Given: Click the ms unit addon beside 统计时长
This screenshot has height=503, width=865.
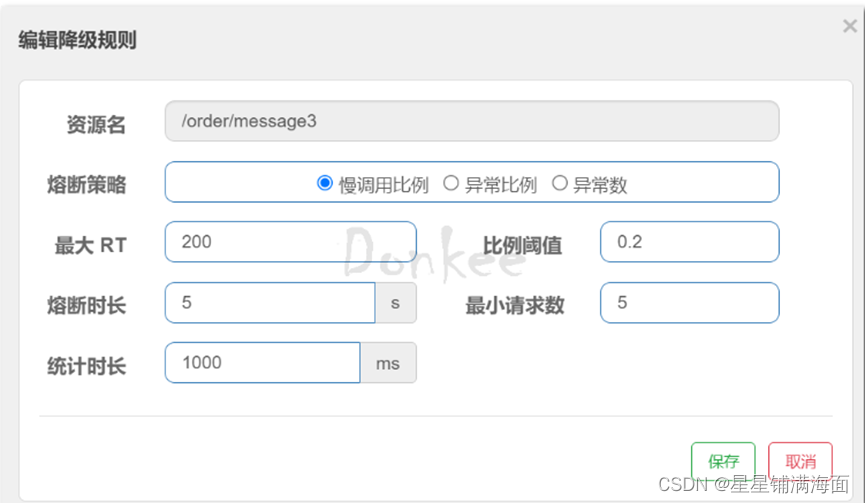Looking at the screenshot, I should click(388, 362).
